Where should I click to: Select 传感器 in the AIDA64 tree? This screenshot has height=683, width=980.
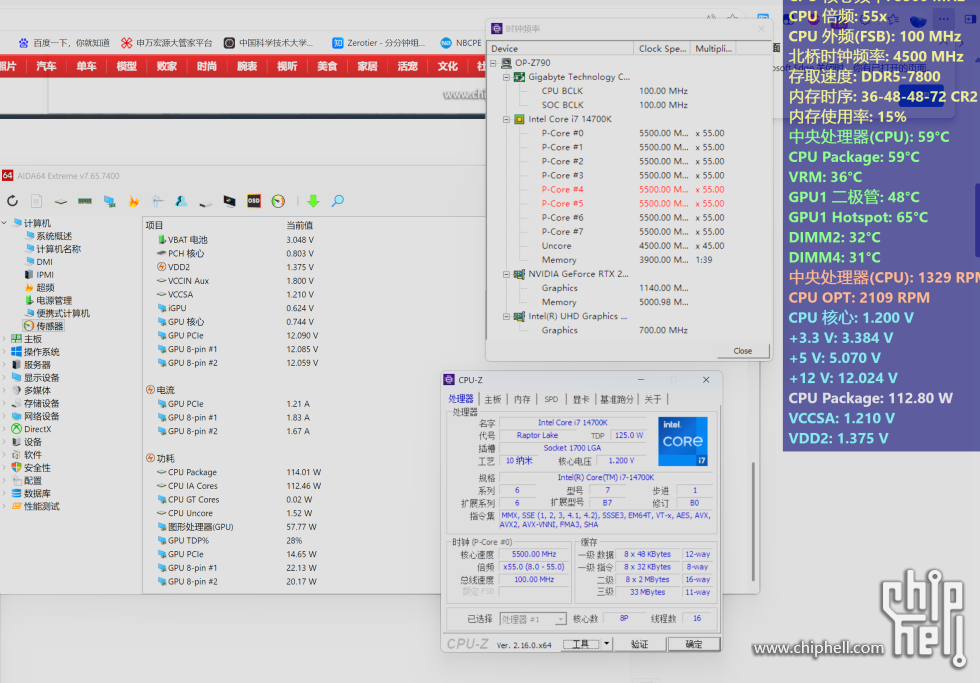tap(49, 326)
